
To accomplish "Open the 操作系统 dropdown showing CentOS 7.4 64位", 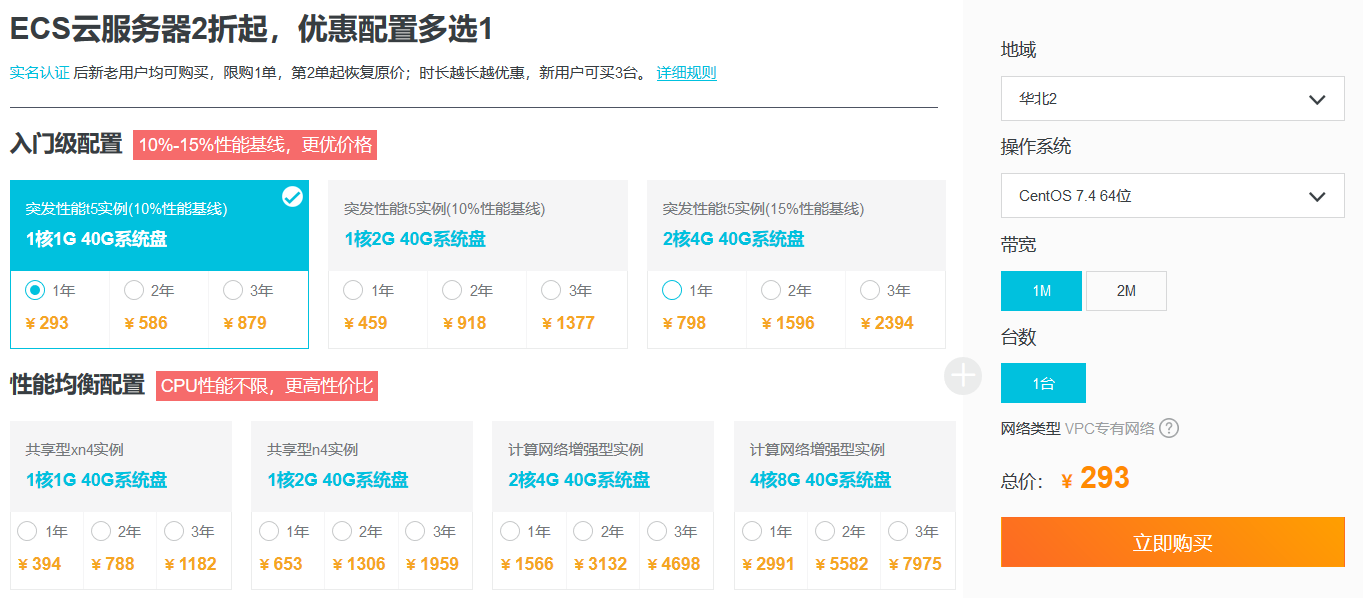I will point(1172,196).
